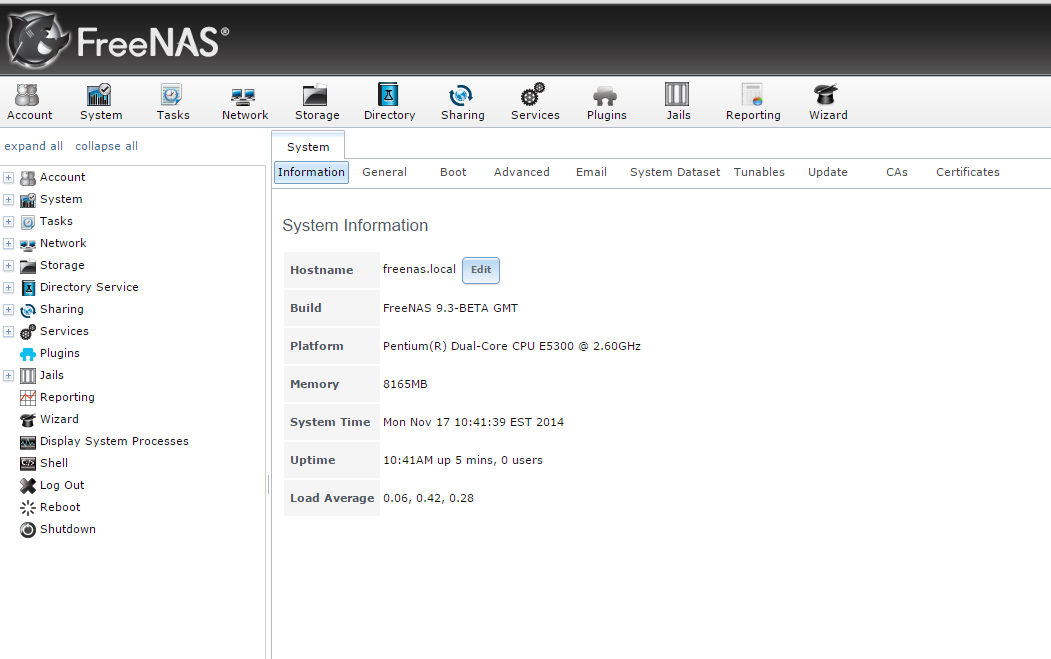Select the top System panel tab
This screenshot has height=659, width=1051.
[308, 146]
